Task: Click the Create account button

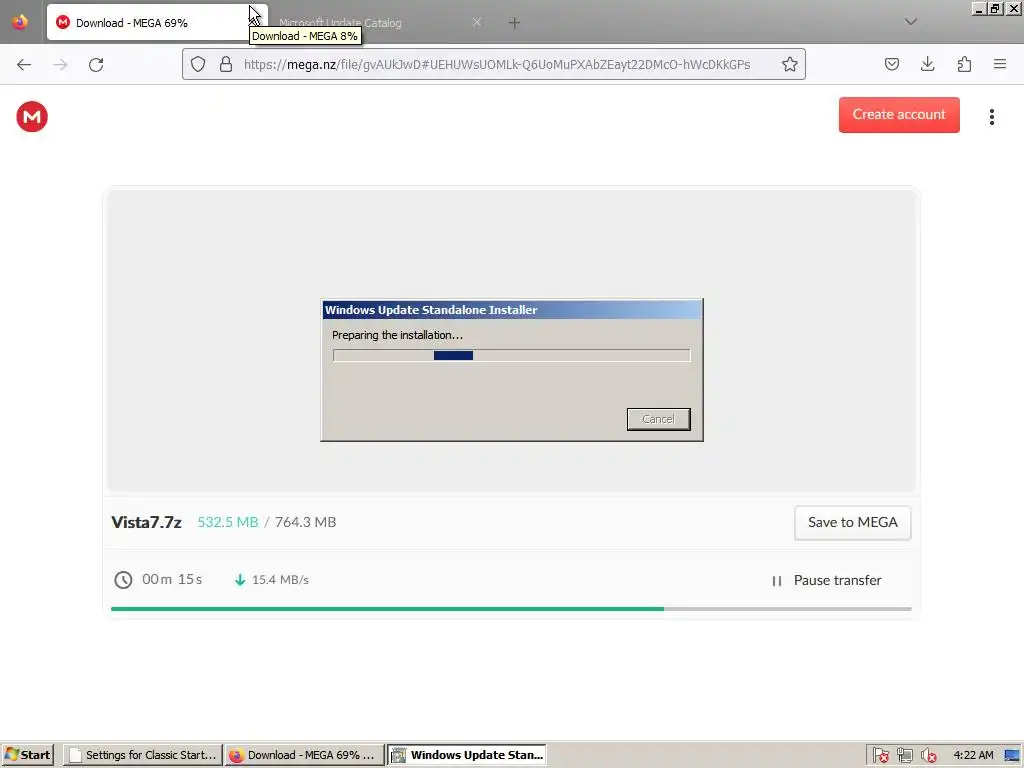Action: [899, 115]
